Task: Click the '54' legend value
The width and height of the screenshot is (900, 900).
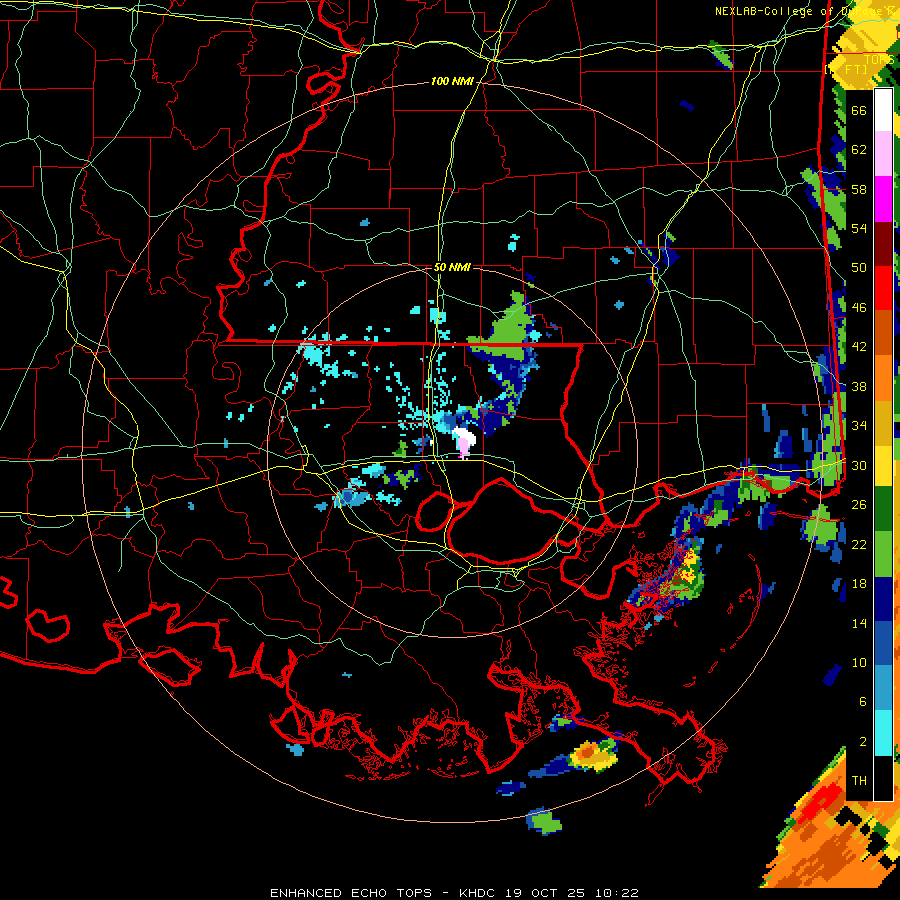Action: [859, 228]
